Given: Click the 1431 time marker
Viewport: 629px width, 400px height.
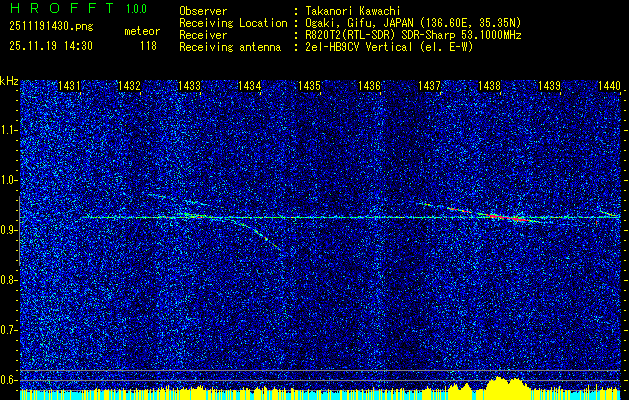Looking at the screenshot, I should [x=69, y=86].
